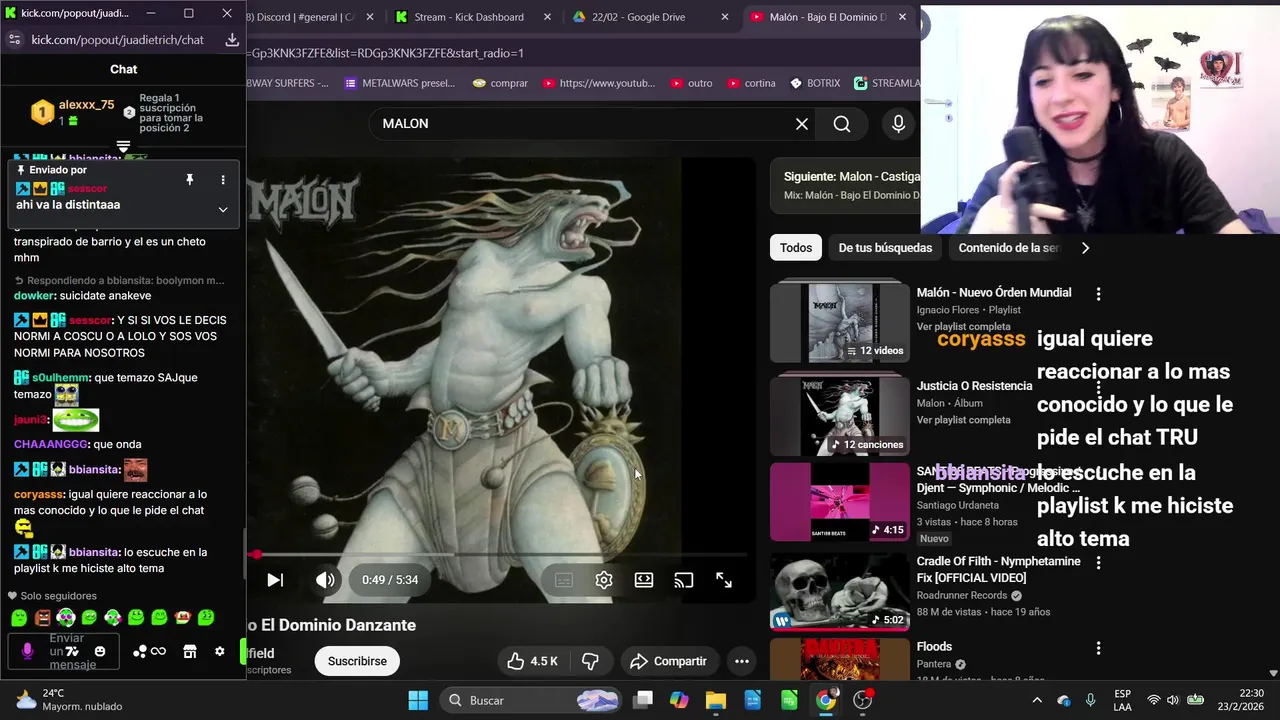Viewport: 1280px width, 720px height.
Task: Click the infinity icon beside chat input
Action: tap(158, 652)
